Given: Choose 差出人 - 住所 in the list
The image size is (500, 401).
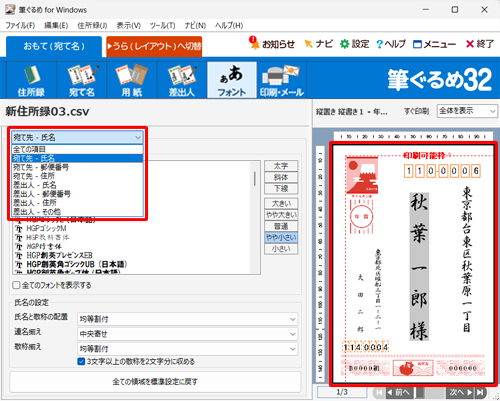Looking at the screenshot, I should (x=77, y=203).
